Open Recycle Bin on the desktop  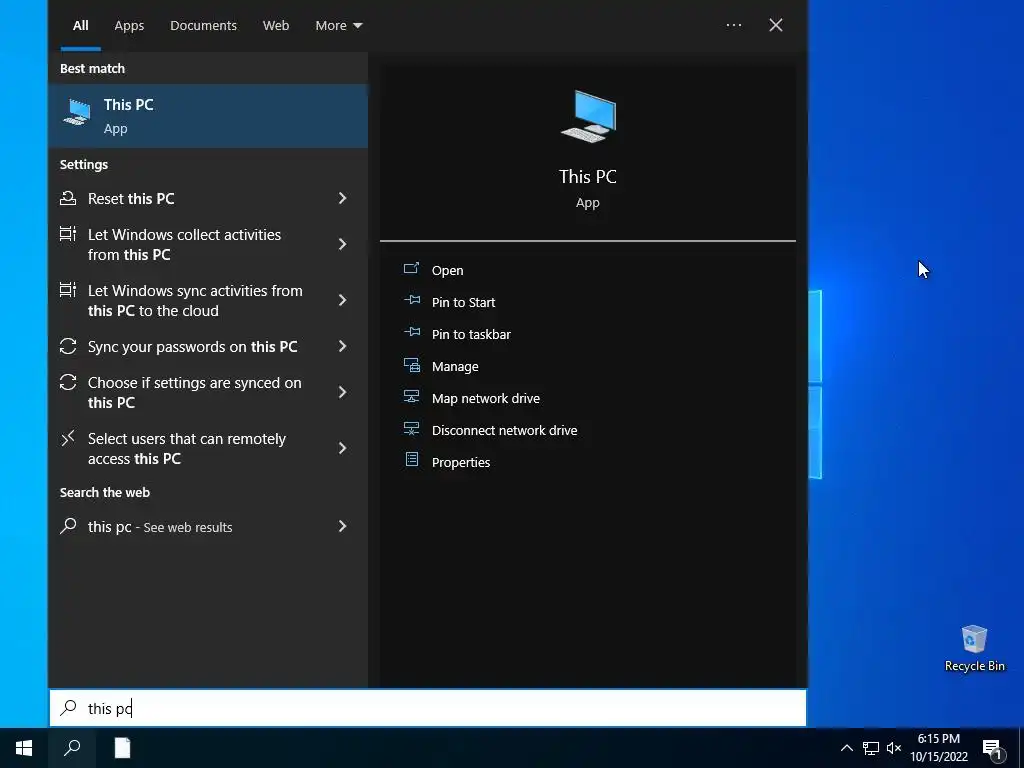coord(974,648)
